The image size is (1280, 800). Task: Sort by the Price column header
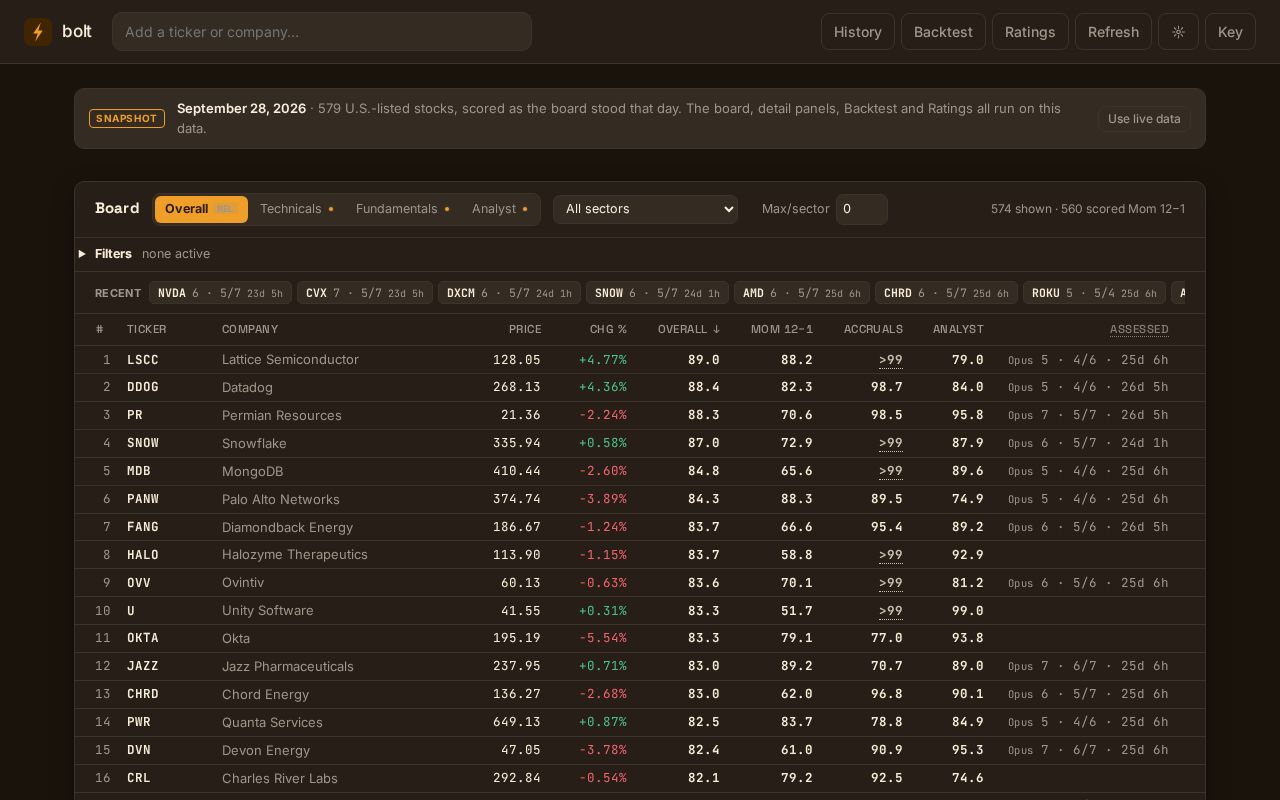[525, 329]
